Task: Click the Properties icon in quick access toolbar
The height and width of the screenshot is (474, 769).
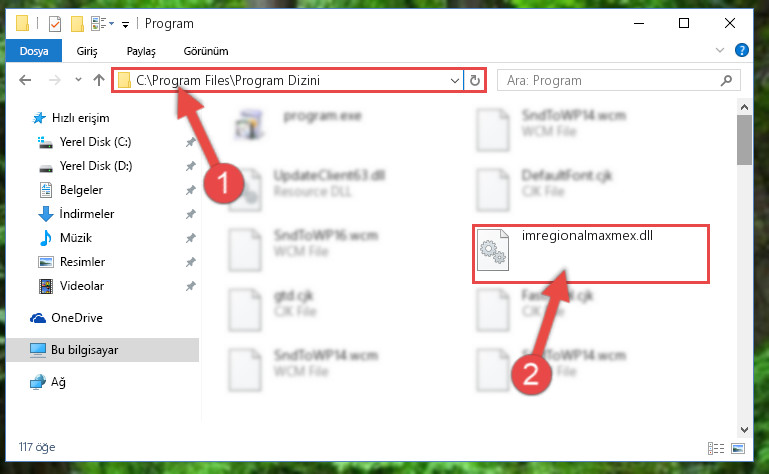Action: click(55, 24)
